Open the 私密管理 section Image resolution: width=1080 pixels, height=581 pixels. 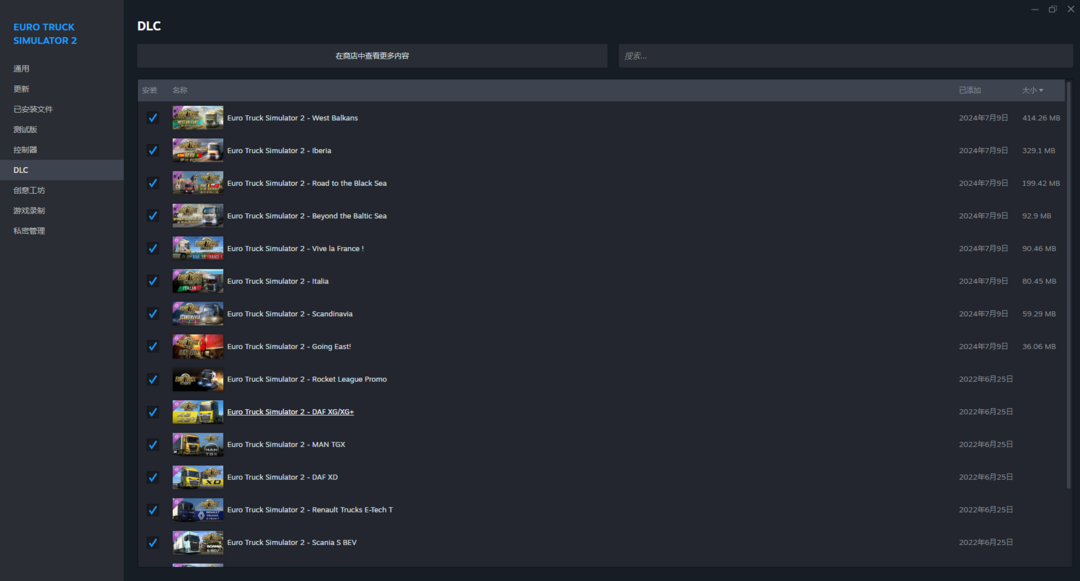tap(29, 231)
